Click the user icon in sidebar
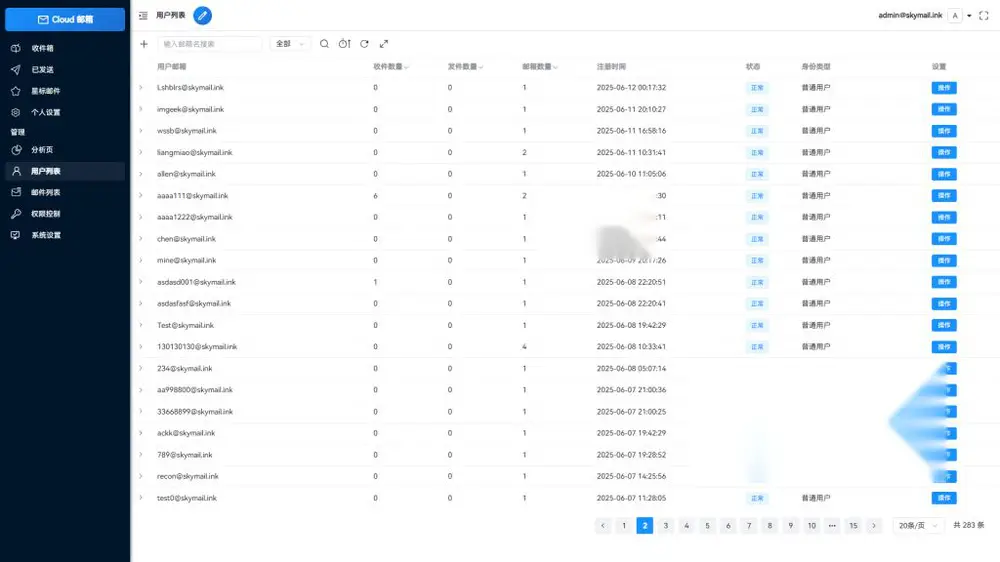The height and width of the screenshot is (562, 1000). tap(16, 171)
